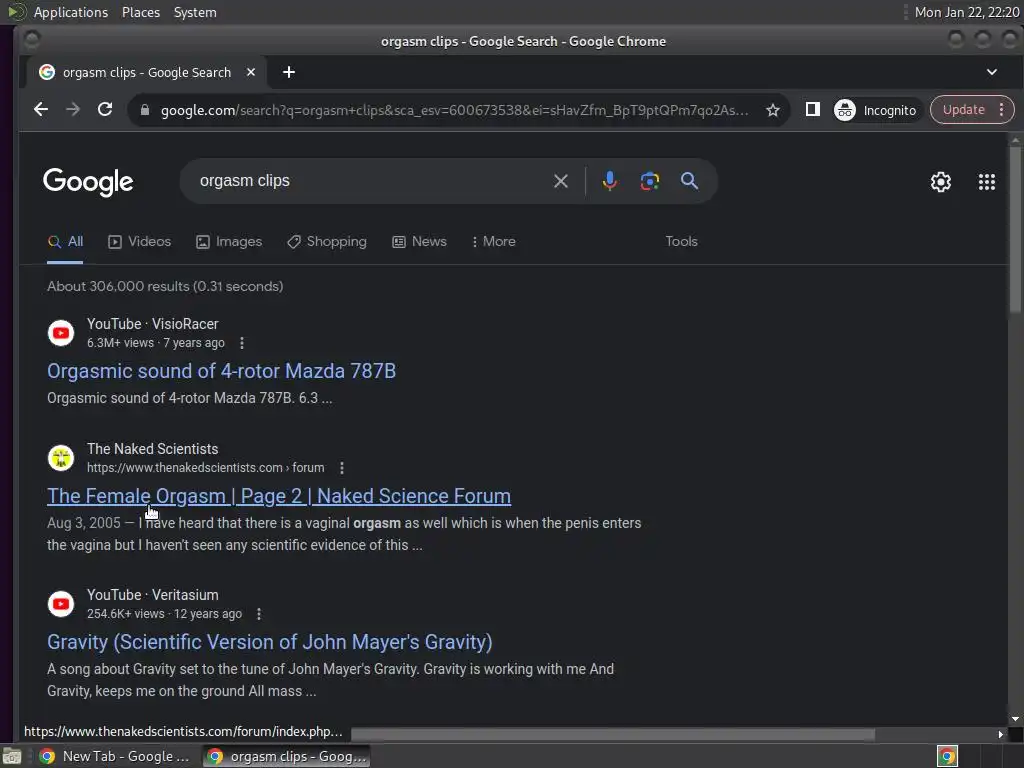Click the YouTube favicon for VisioRacer result
This screenshot has width=1024, height=768.
pos(61,333)
